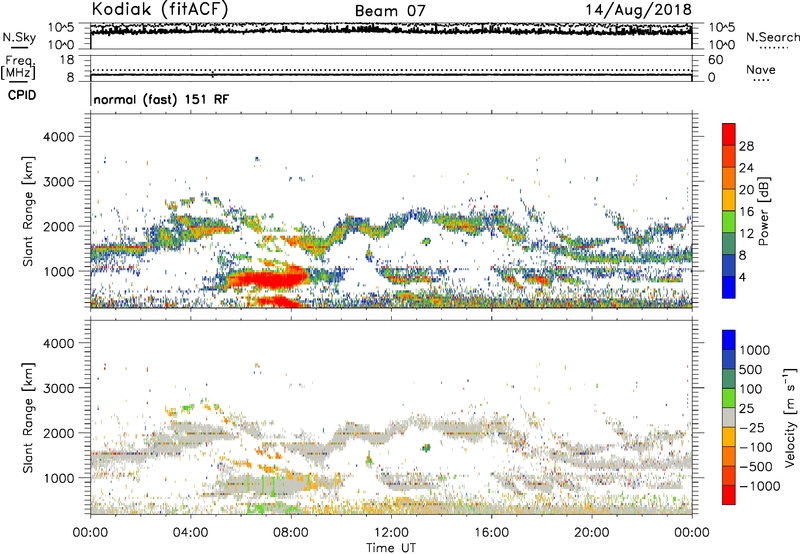The height and width of the screenshot is (554, 800).
Task: Click the '16' power scale value
Action: point(746,212)
